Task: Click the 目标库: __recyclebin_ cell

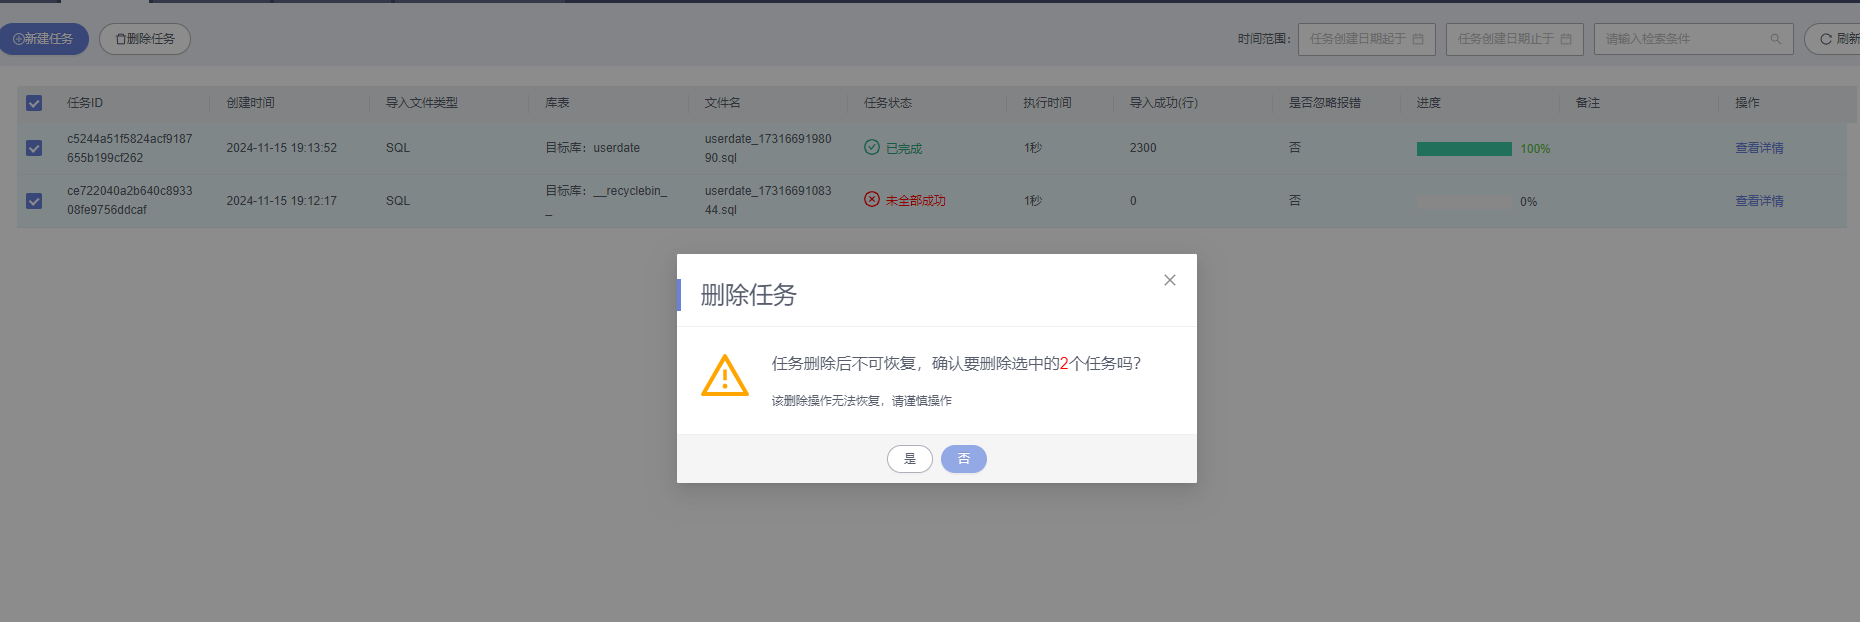Action: 606,200
